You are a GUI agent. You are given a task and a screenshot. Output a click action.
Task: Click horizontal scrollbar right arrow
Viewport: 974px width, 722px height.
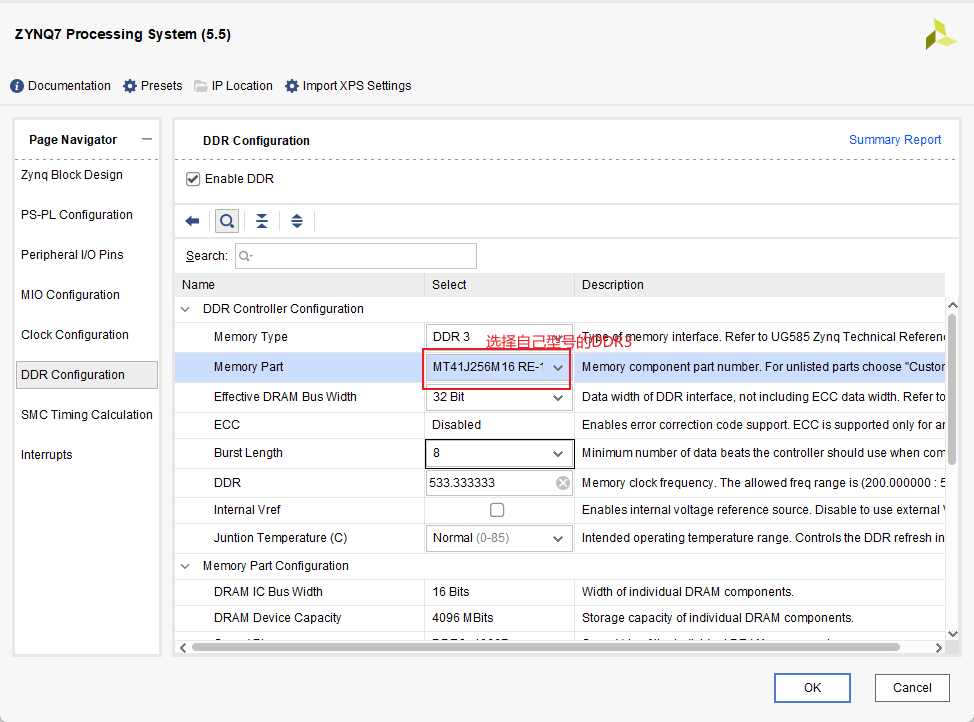[939, 647]
